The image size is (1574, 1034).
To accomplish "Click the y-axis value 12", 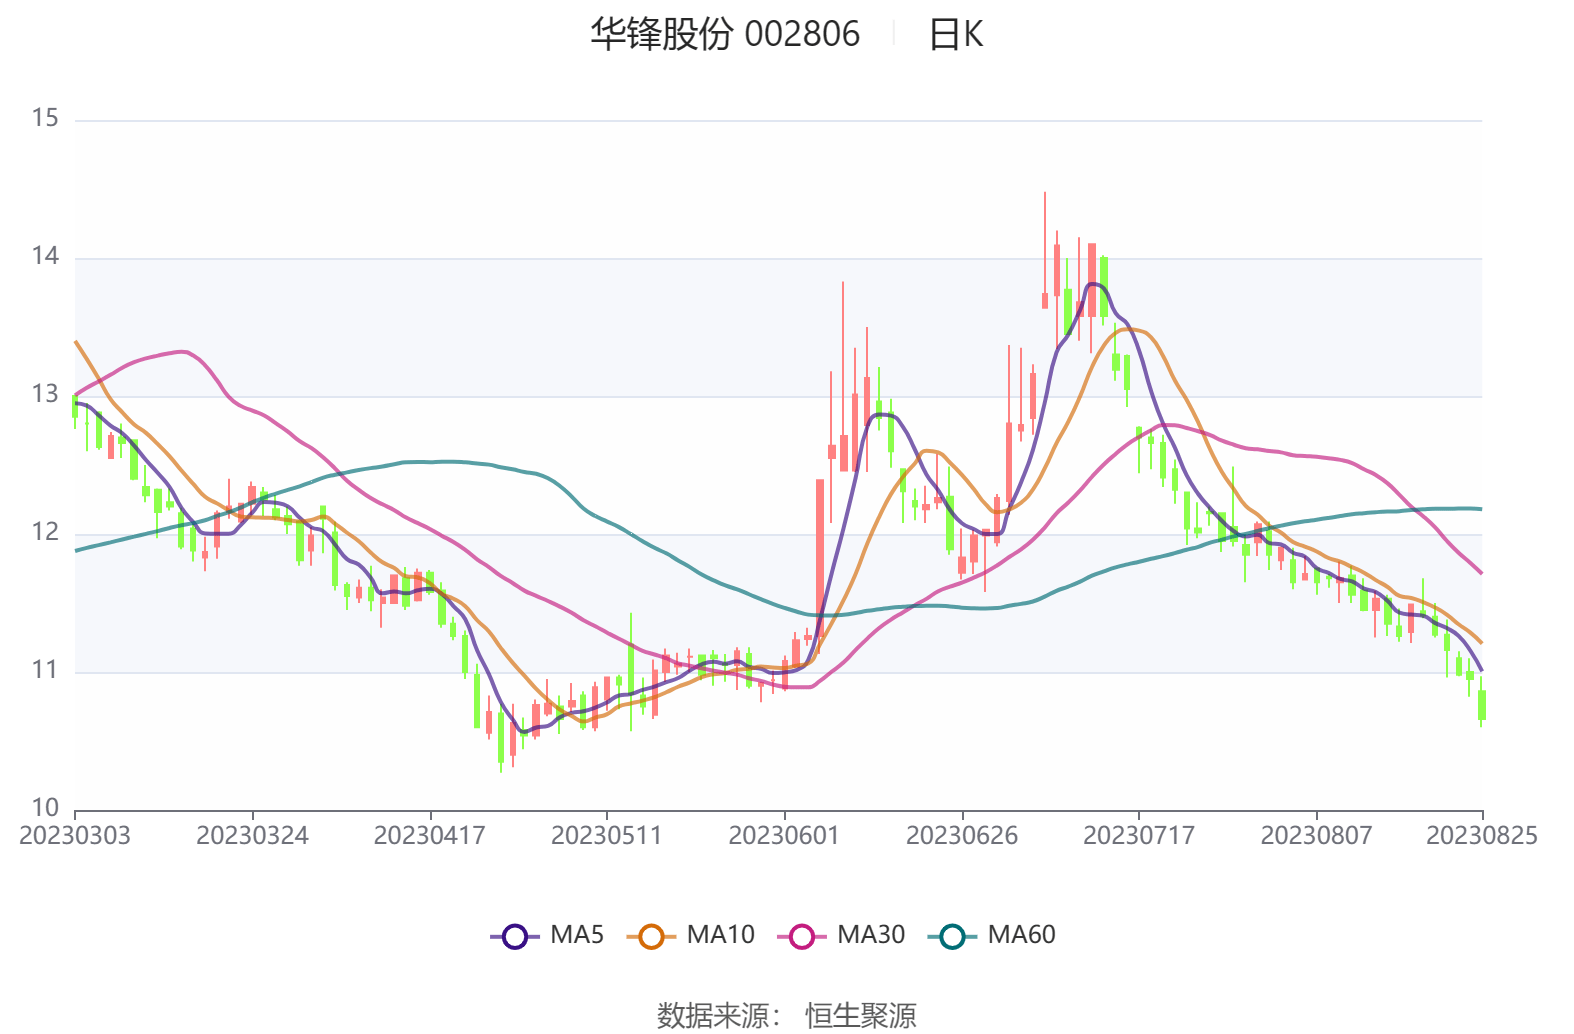I will (45, 532).
